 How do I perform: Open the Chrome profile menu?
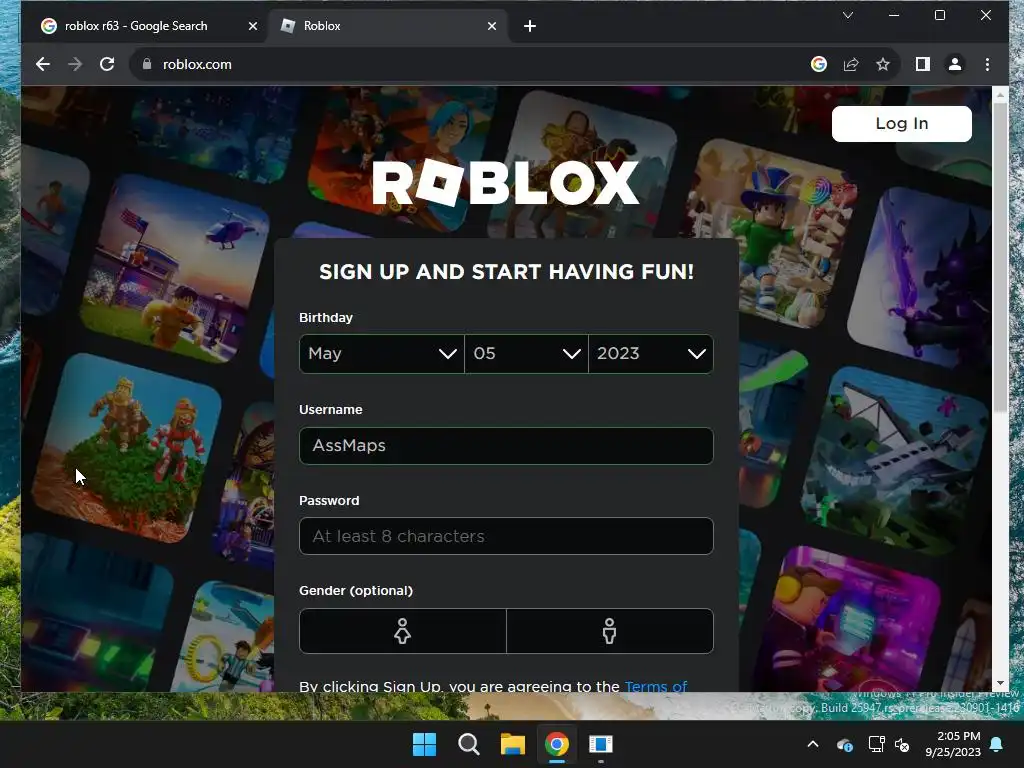[955, 64]
